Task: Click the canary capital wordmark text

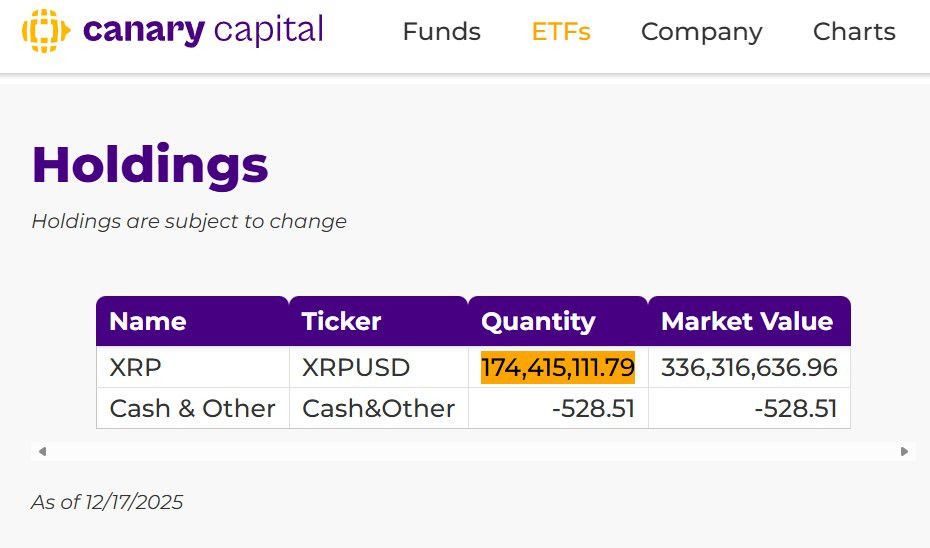Action: tap(203, 30)
